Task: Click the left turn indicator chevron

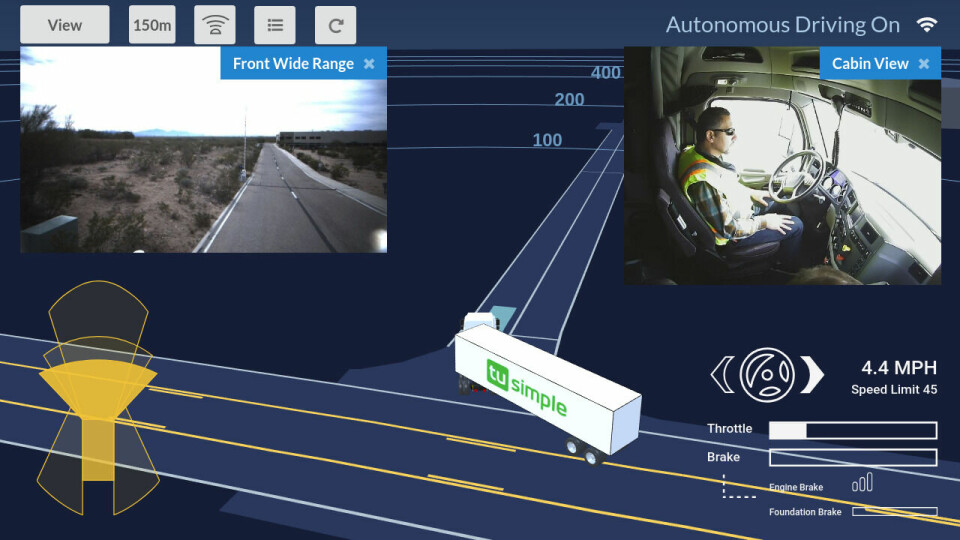Action: click(x=722, y=374)
